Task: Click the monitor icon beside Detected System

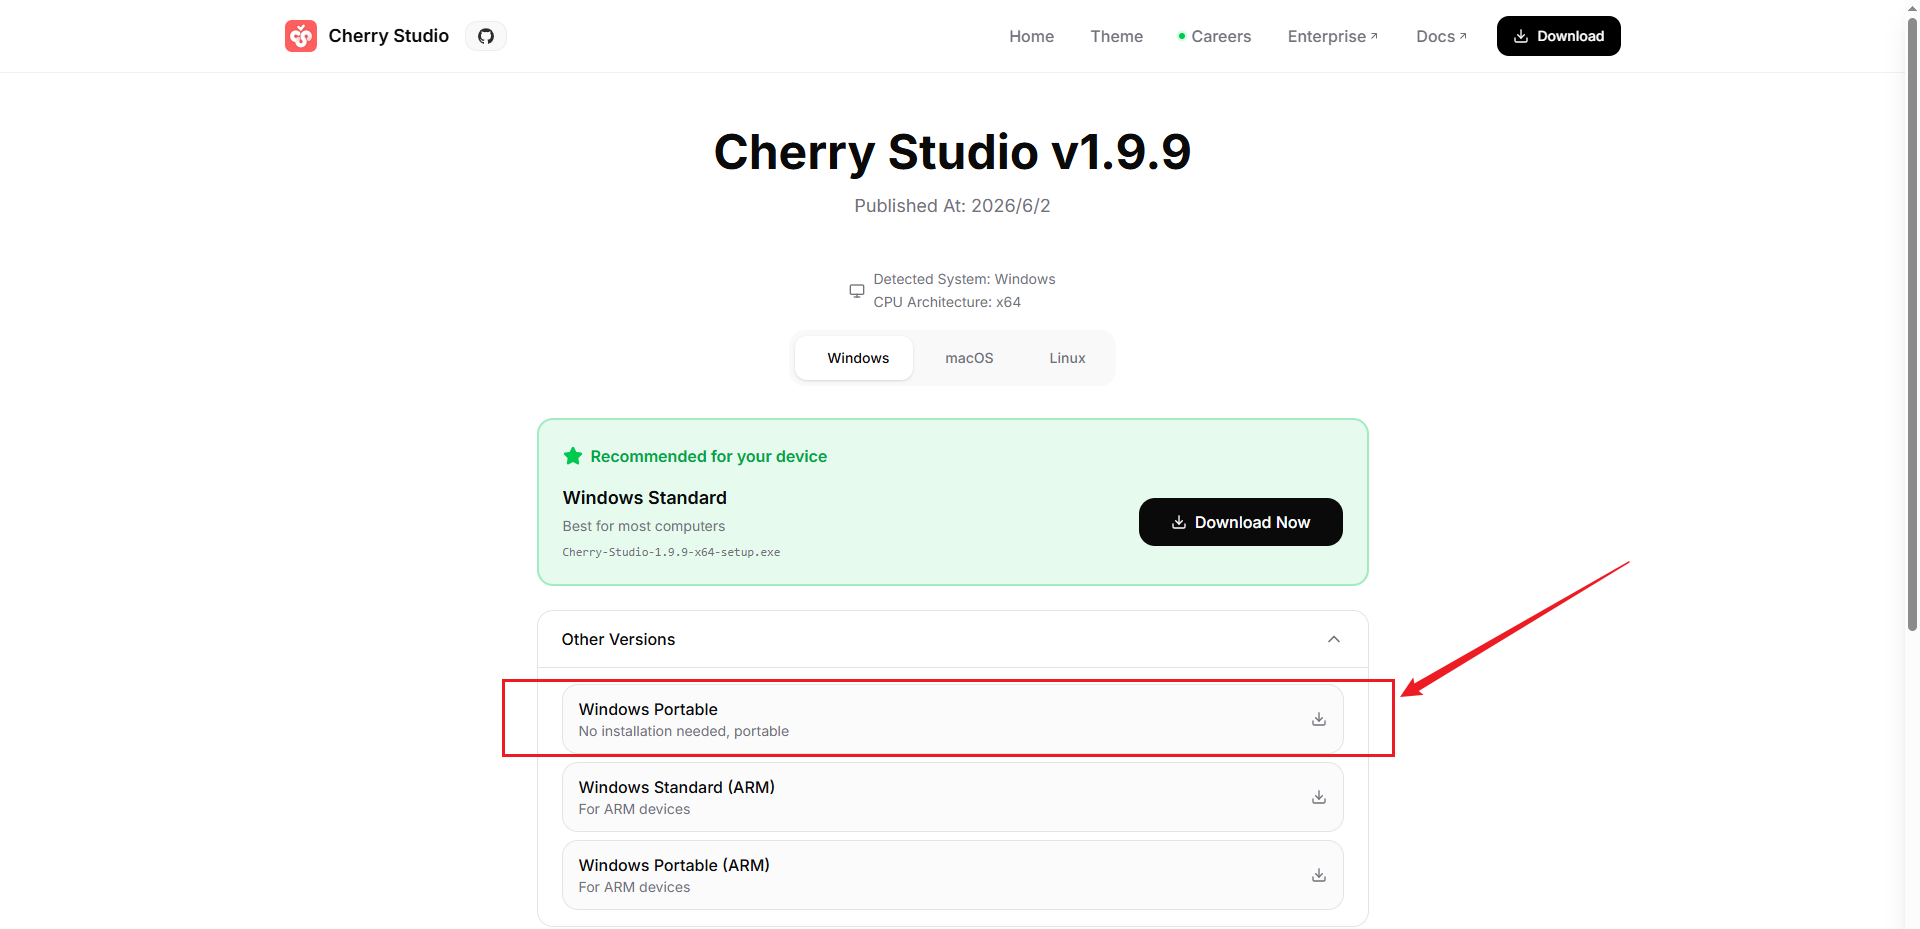Action: (x=857, y=291)
